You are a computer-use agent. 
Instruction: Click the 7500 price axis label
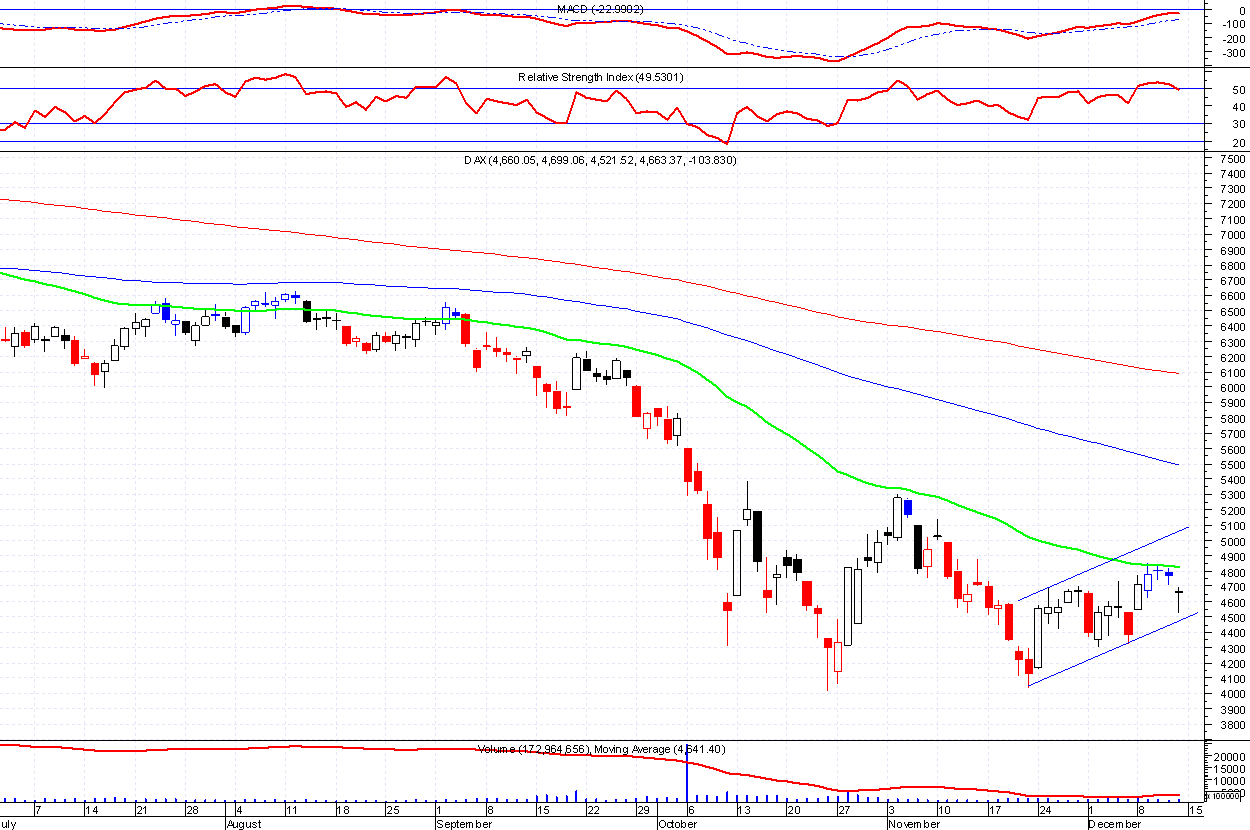(1231, 159)
